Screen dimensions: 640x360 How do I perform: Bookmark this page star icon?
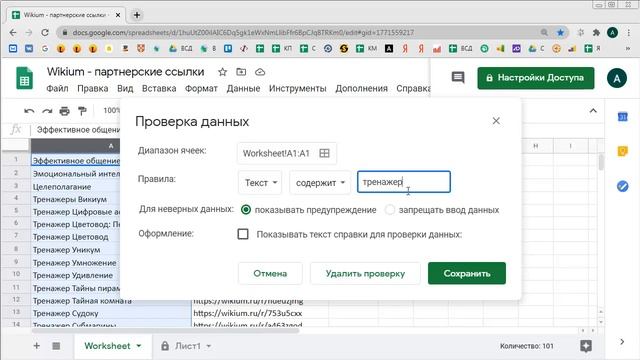560,32
